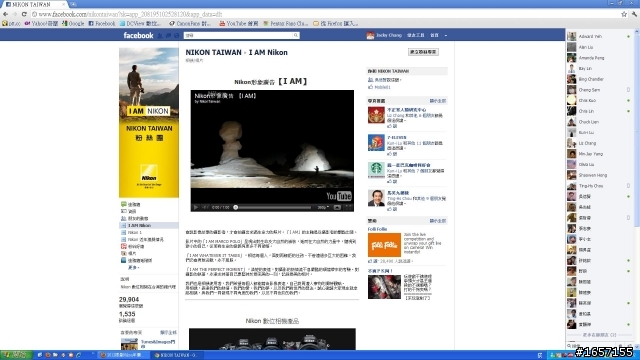
Task: Open the Info item in left sidebar
Action: (129, 211)
